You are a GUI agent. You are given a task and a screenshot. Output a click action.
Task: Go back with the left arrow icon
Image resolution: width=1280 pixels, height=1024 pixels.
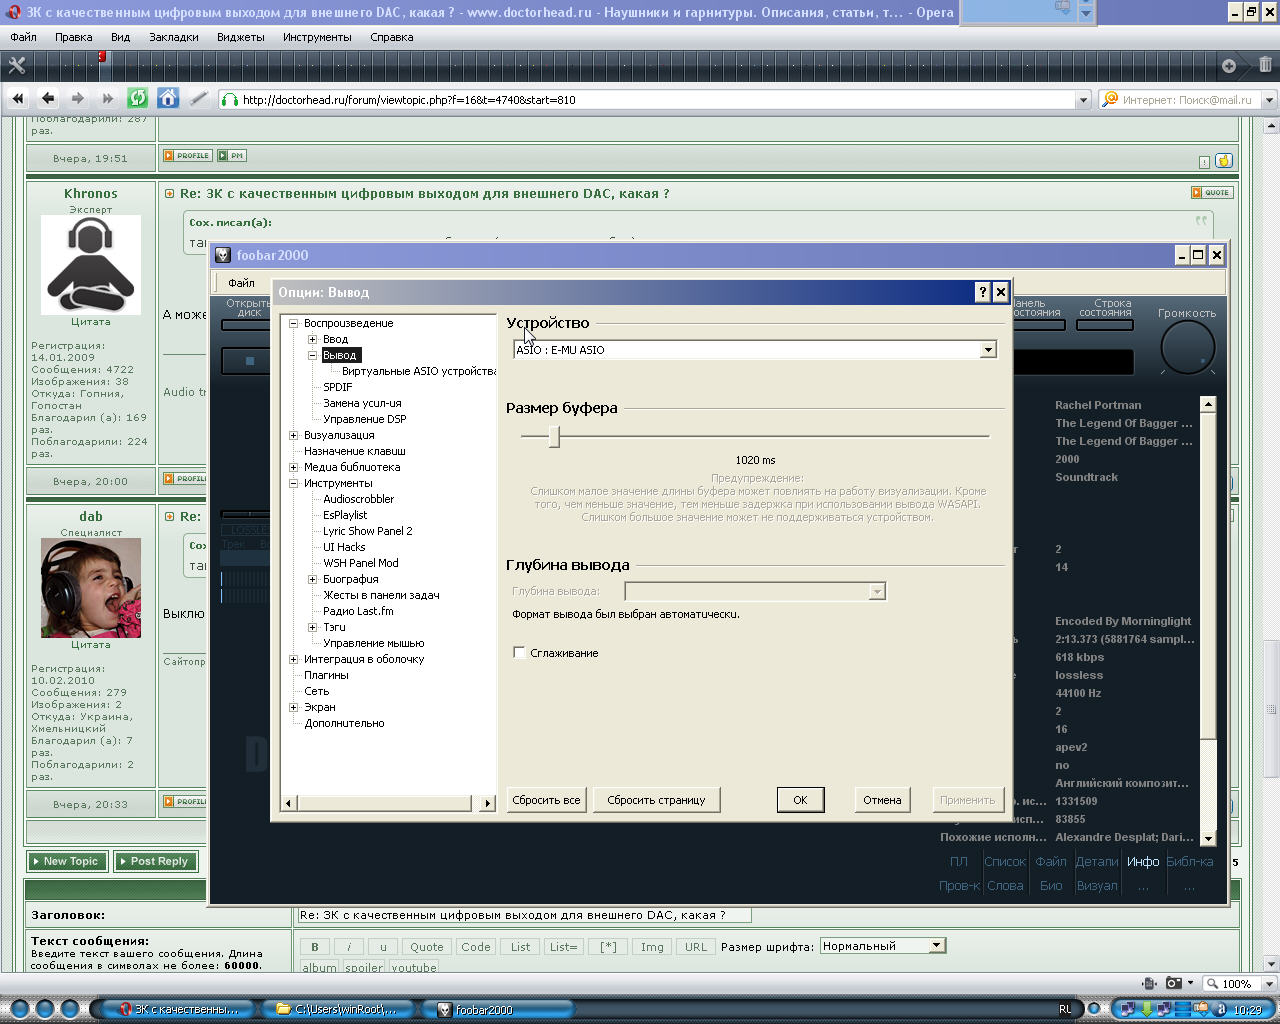[x=47, y=98]
